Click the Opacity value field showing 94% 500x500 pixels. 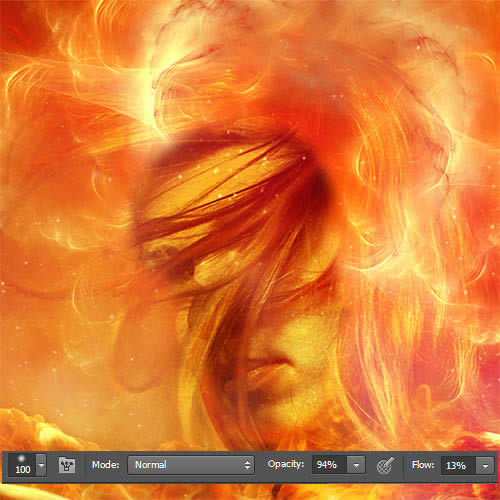tap(329, 464)
